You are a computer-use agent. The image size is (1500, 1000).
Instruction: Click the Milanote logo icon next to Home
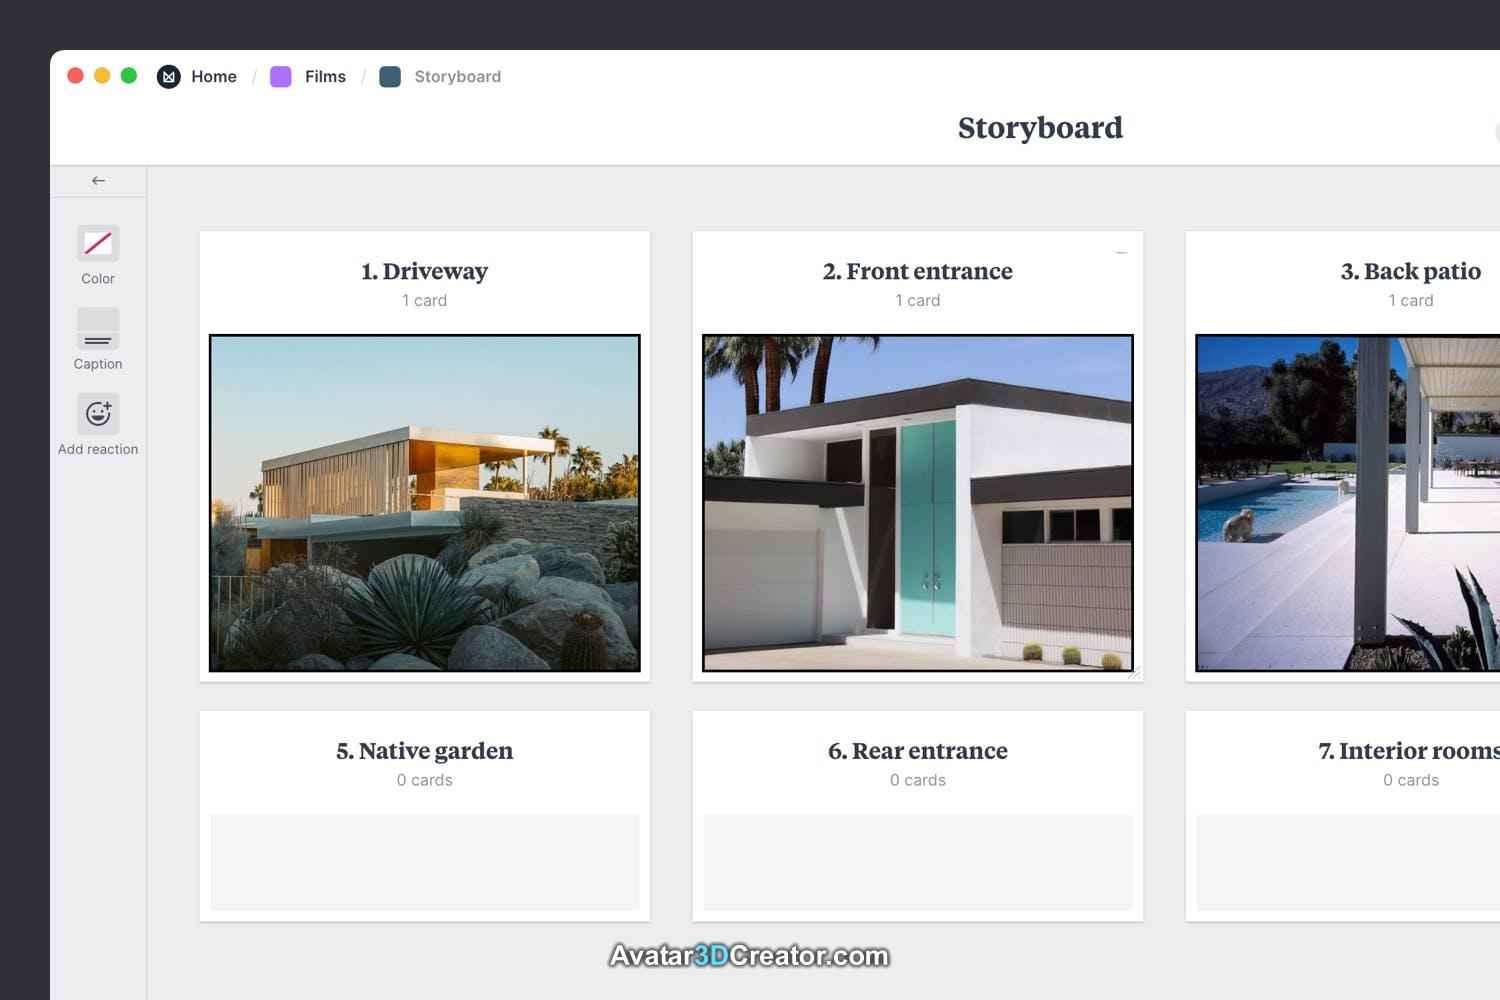169,76
